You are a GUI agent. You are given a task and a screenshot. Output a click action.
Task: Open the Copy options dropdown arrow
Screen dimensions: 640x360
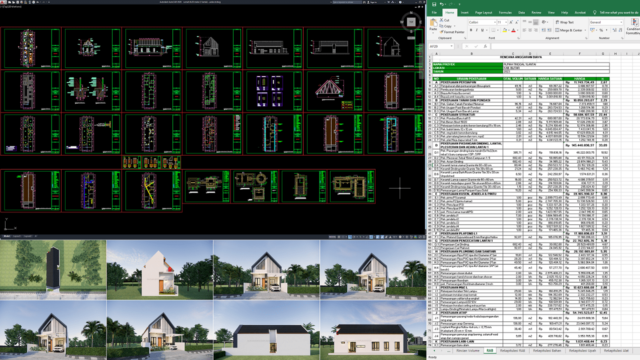coord(454,26)
